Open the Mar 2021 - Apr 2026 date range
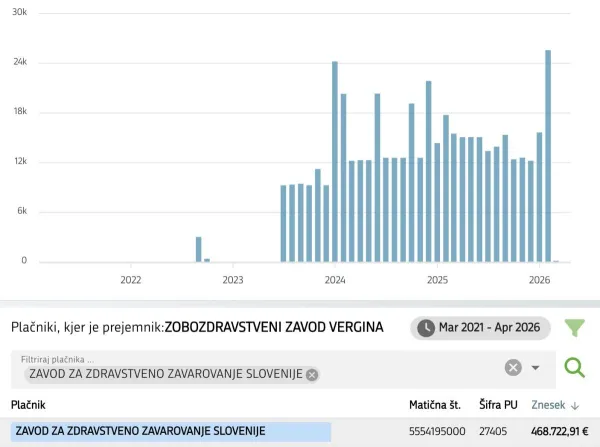The height and width of the screenshot is (447, 600). tap(480, 328)
